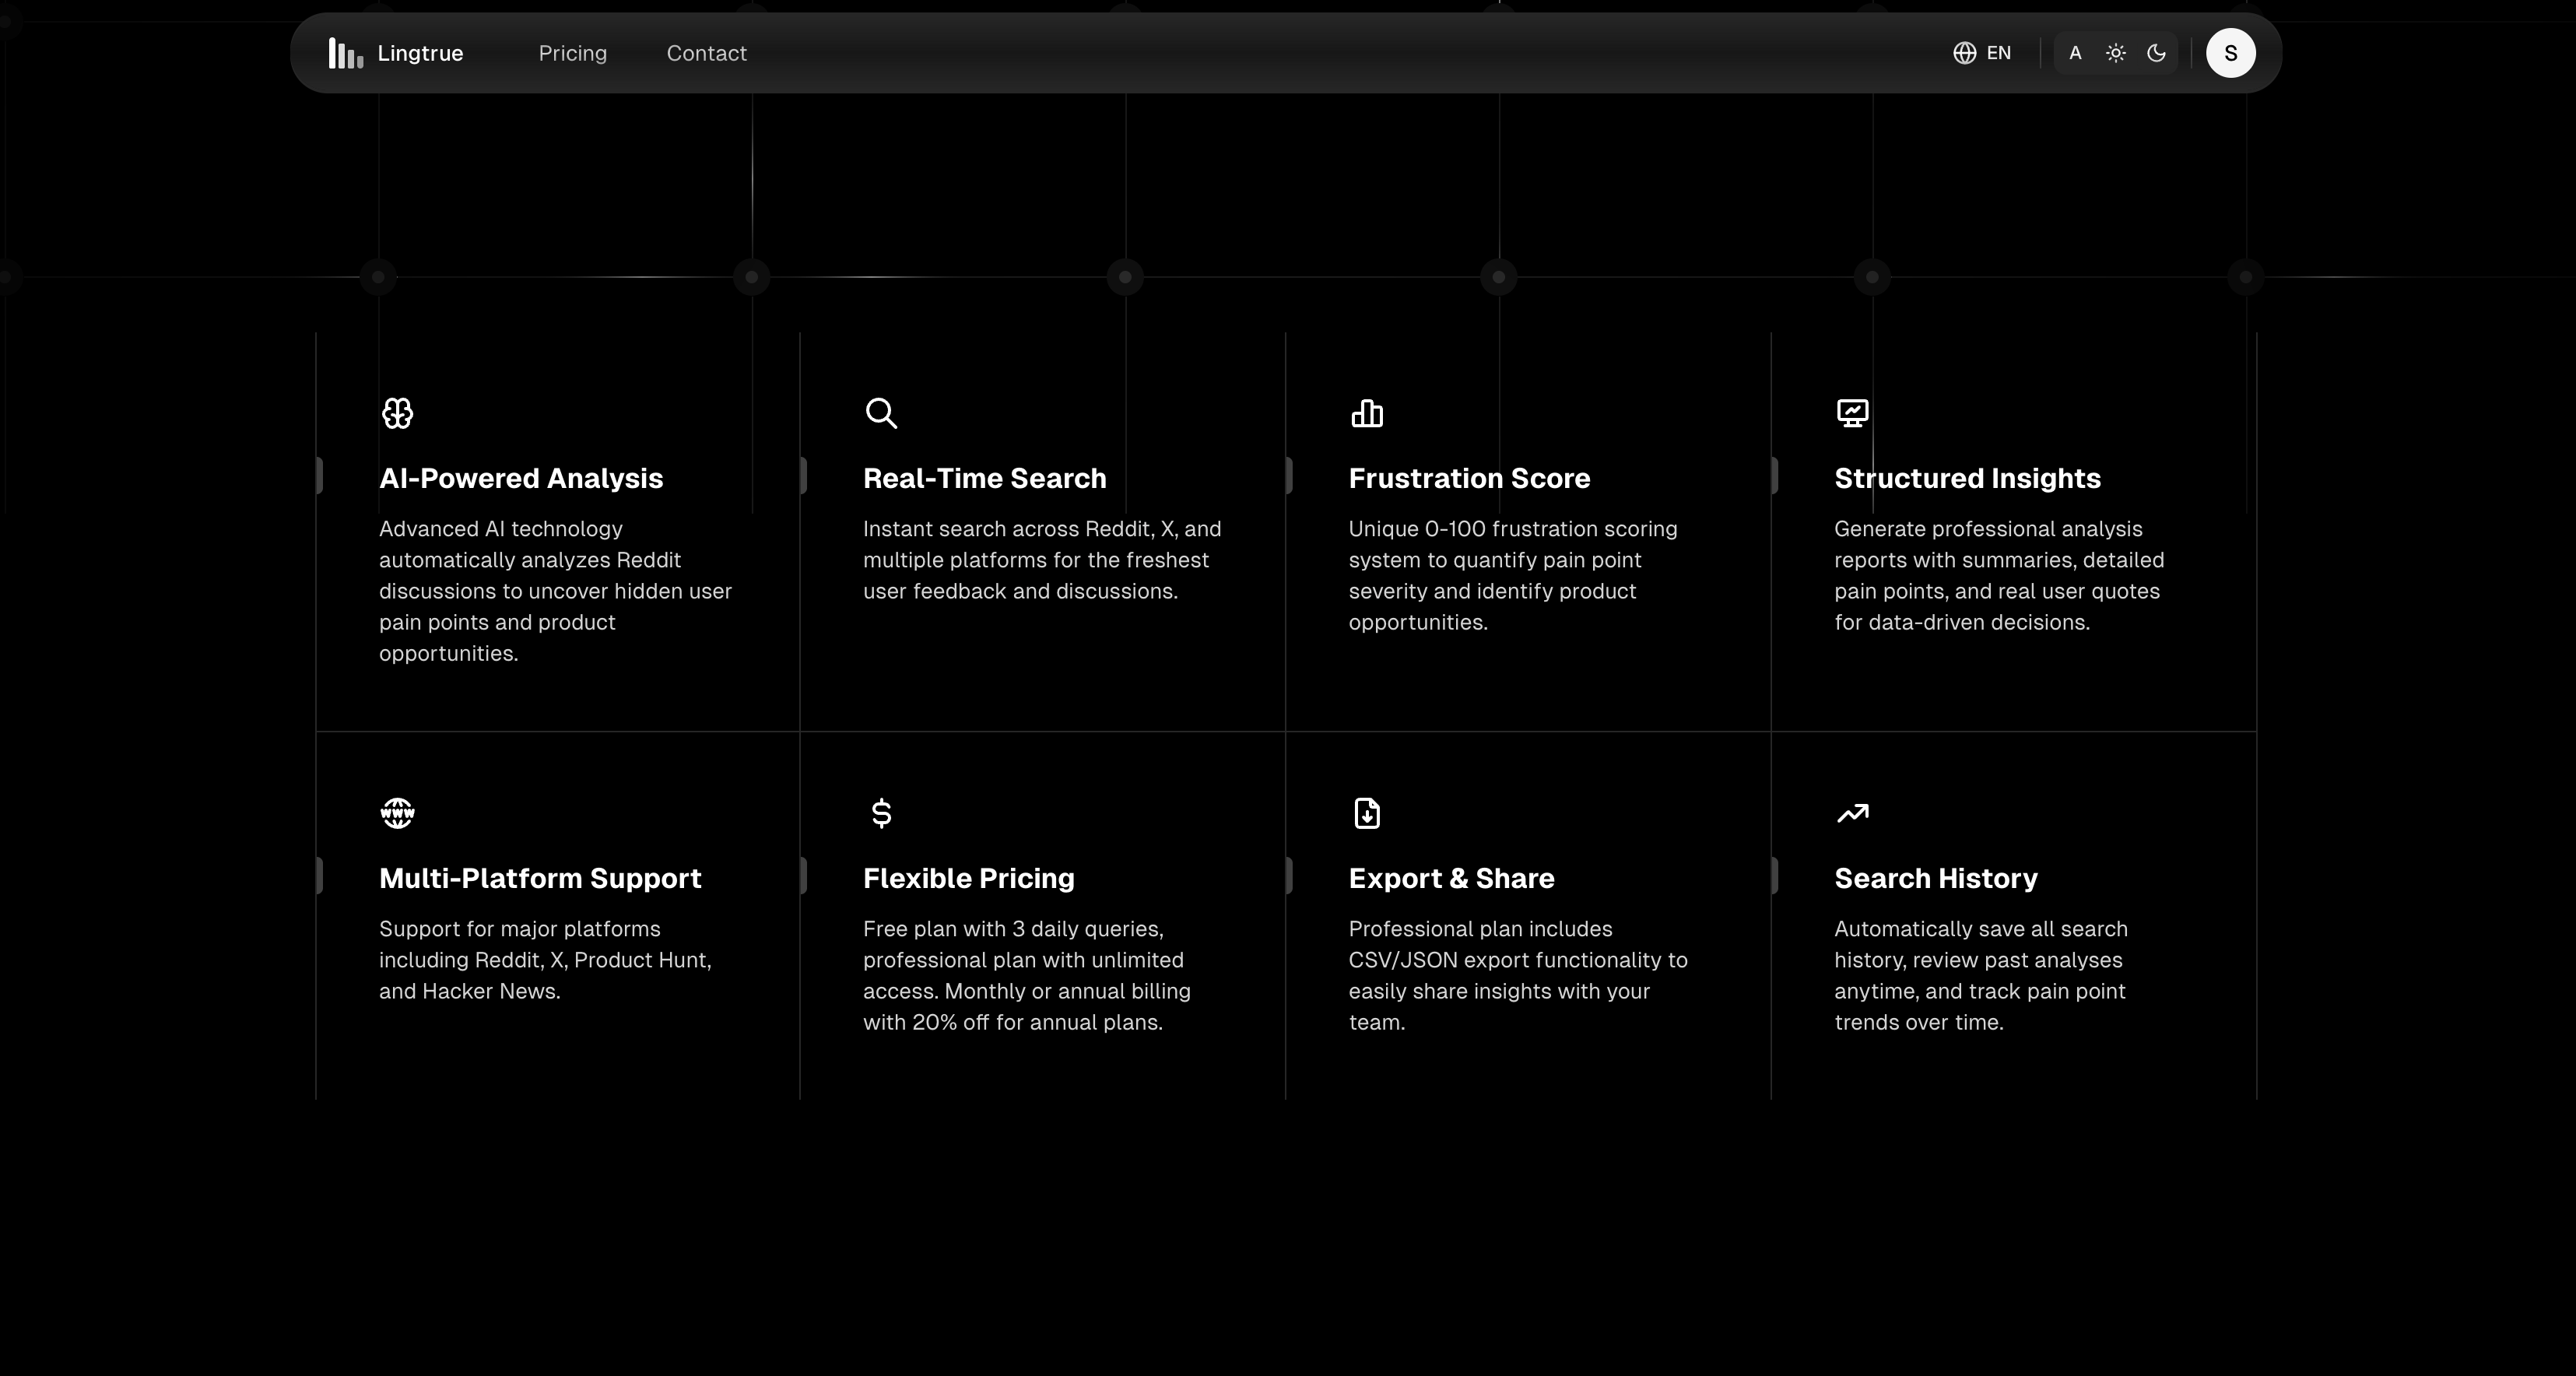Open the Contact page
This screenshot has width=2576, height=1376.
click(x=706, y=53)
